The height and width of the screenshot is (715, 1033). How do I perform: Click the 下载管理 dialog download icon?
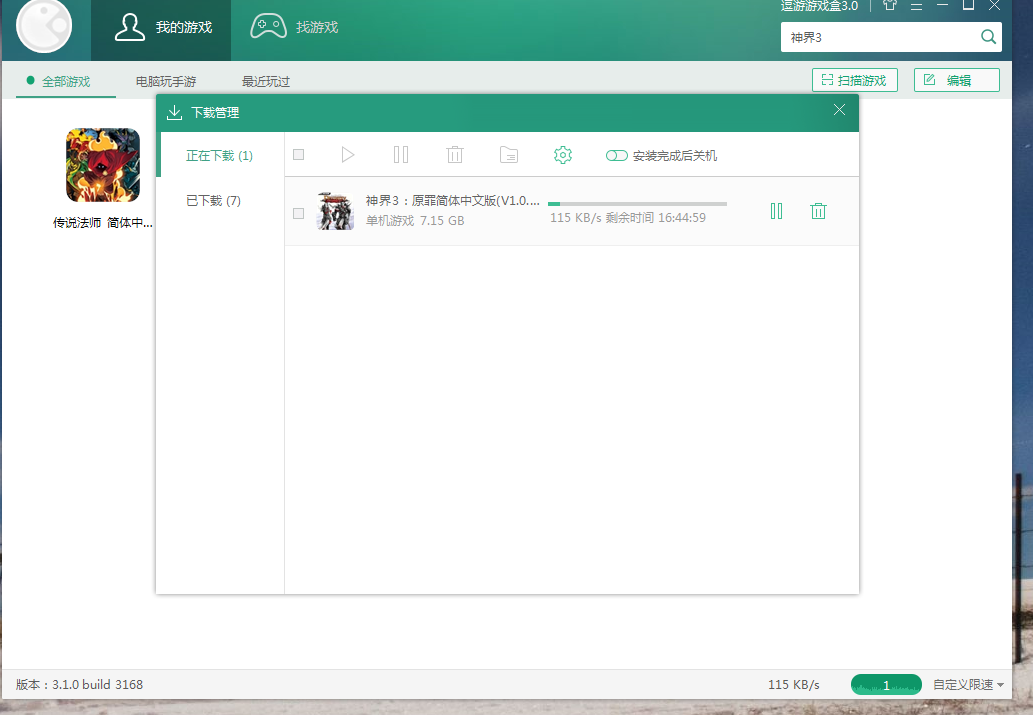(174, 113)
